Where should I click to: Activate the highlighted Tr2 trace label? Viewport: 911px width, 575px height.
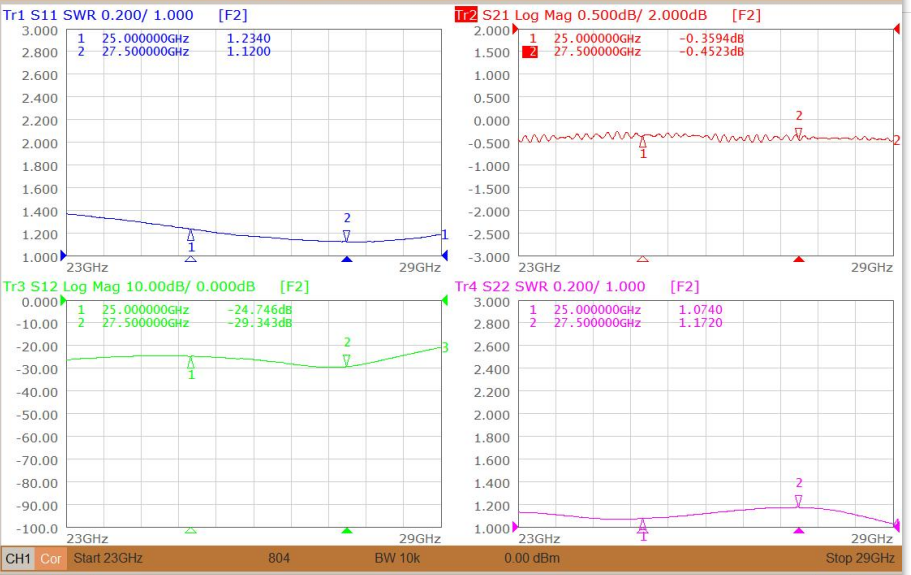[466, 15]
